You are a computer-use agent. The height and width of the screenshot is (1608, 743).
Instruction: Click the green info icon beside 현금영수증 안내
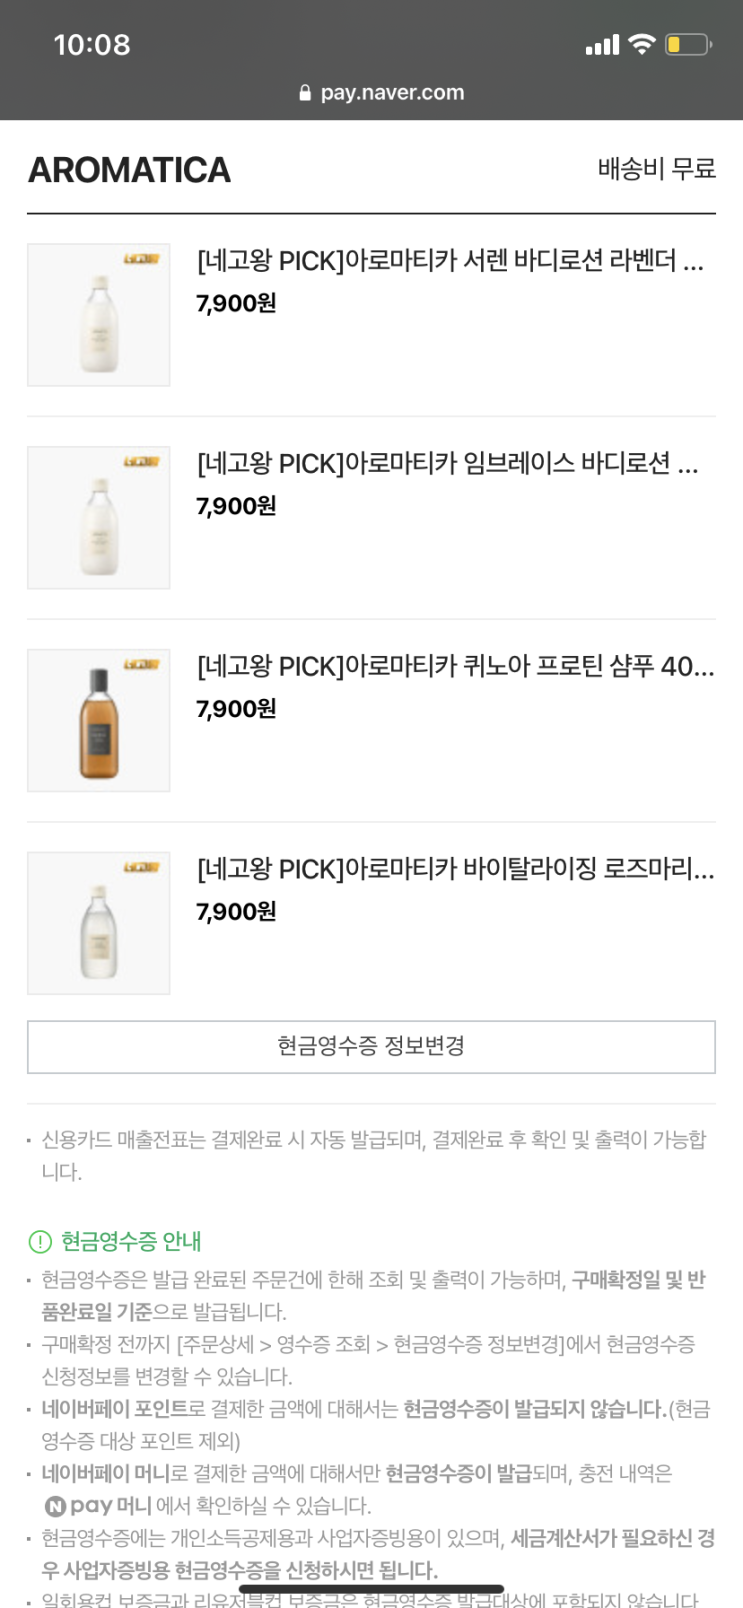[x=39, y=1242]
